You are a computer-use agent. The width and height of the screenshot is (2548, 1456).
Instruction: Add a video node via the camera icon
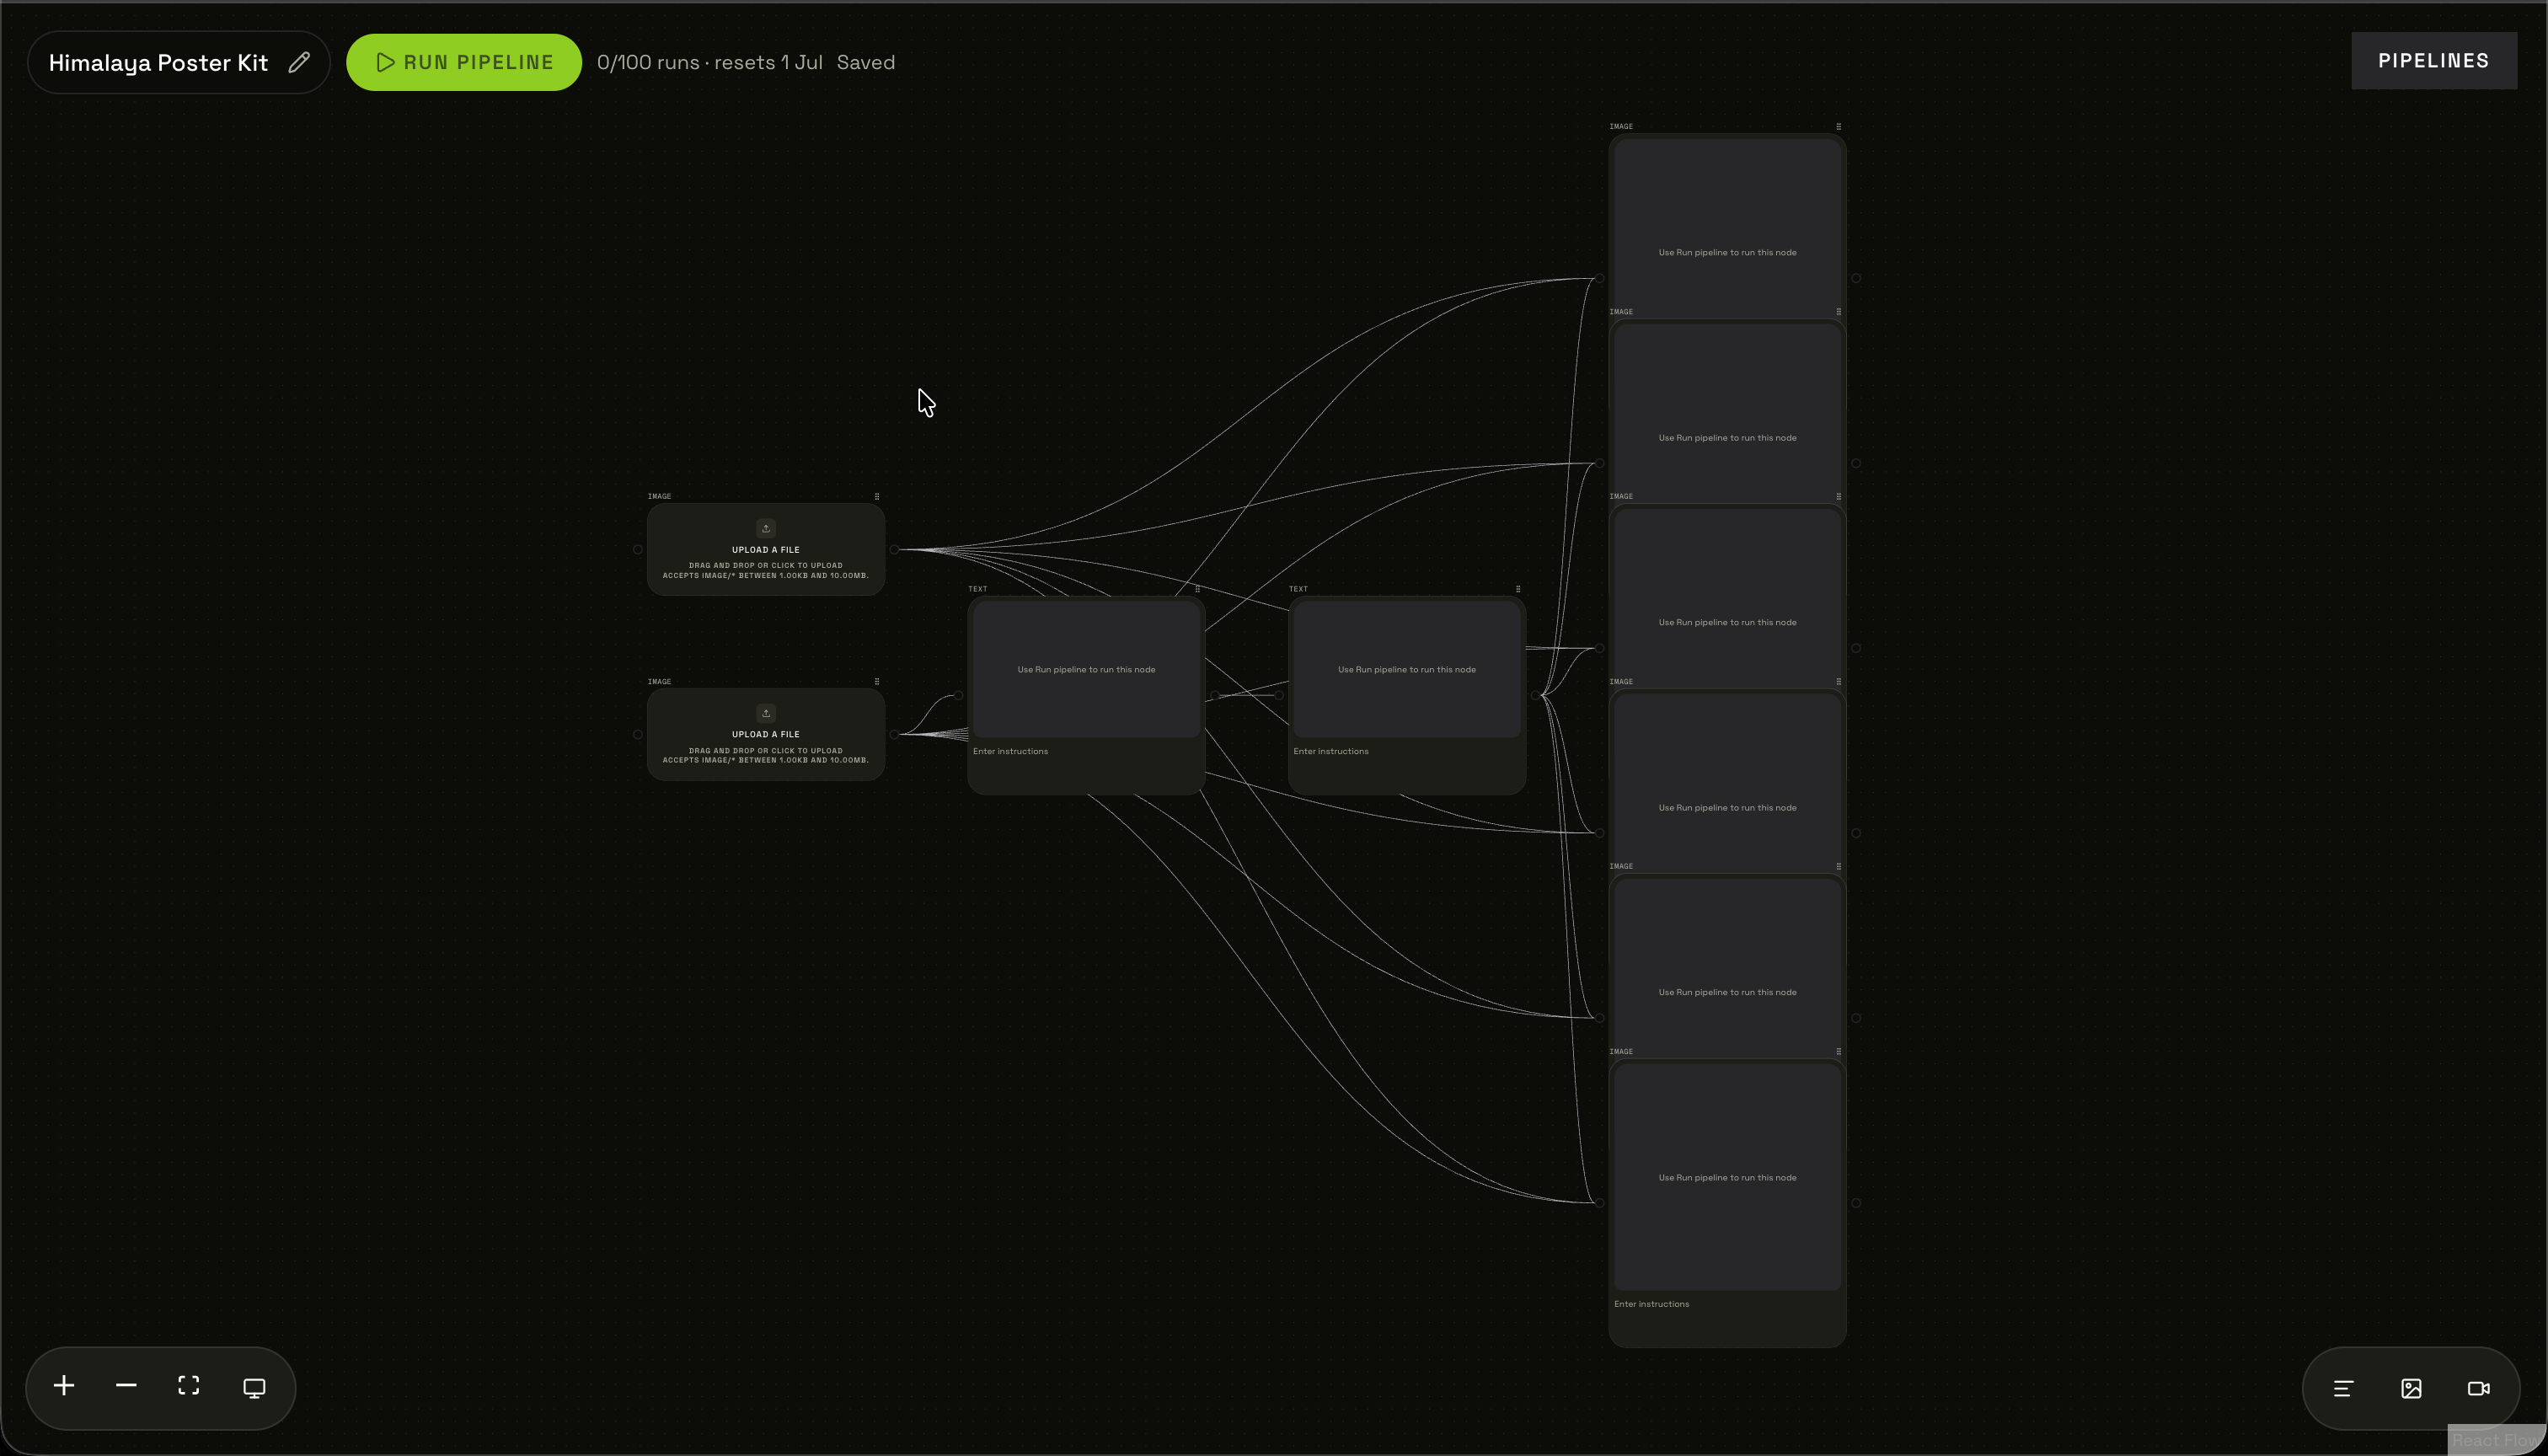(x=2478, y=1388)
